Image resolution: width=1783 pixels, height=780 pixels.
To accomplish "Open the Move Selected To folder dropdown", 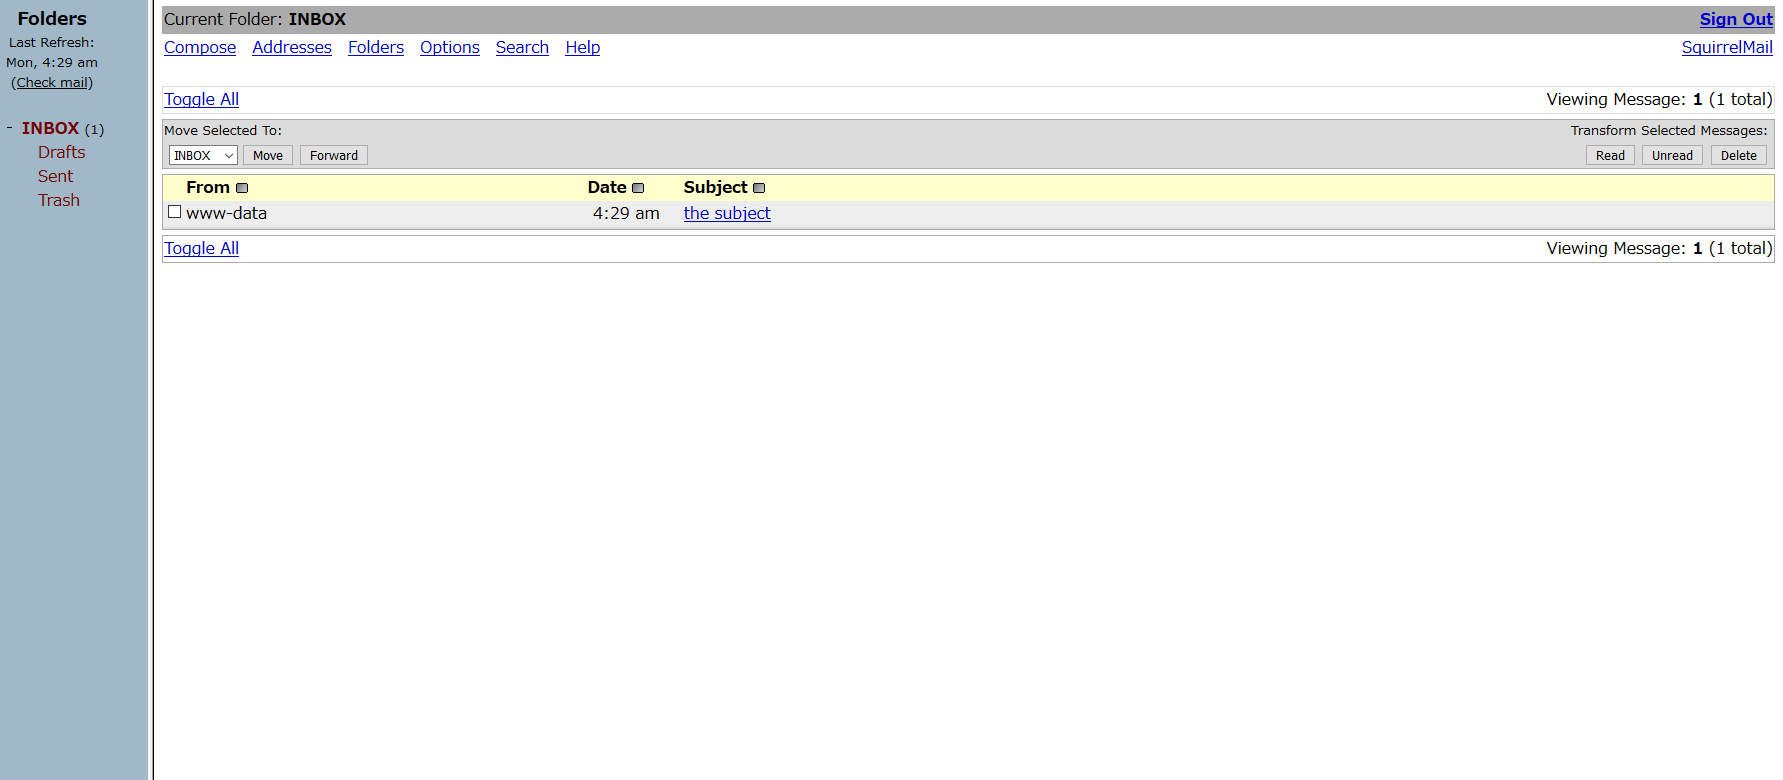I will click(203, 155).
